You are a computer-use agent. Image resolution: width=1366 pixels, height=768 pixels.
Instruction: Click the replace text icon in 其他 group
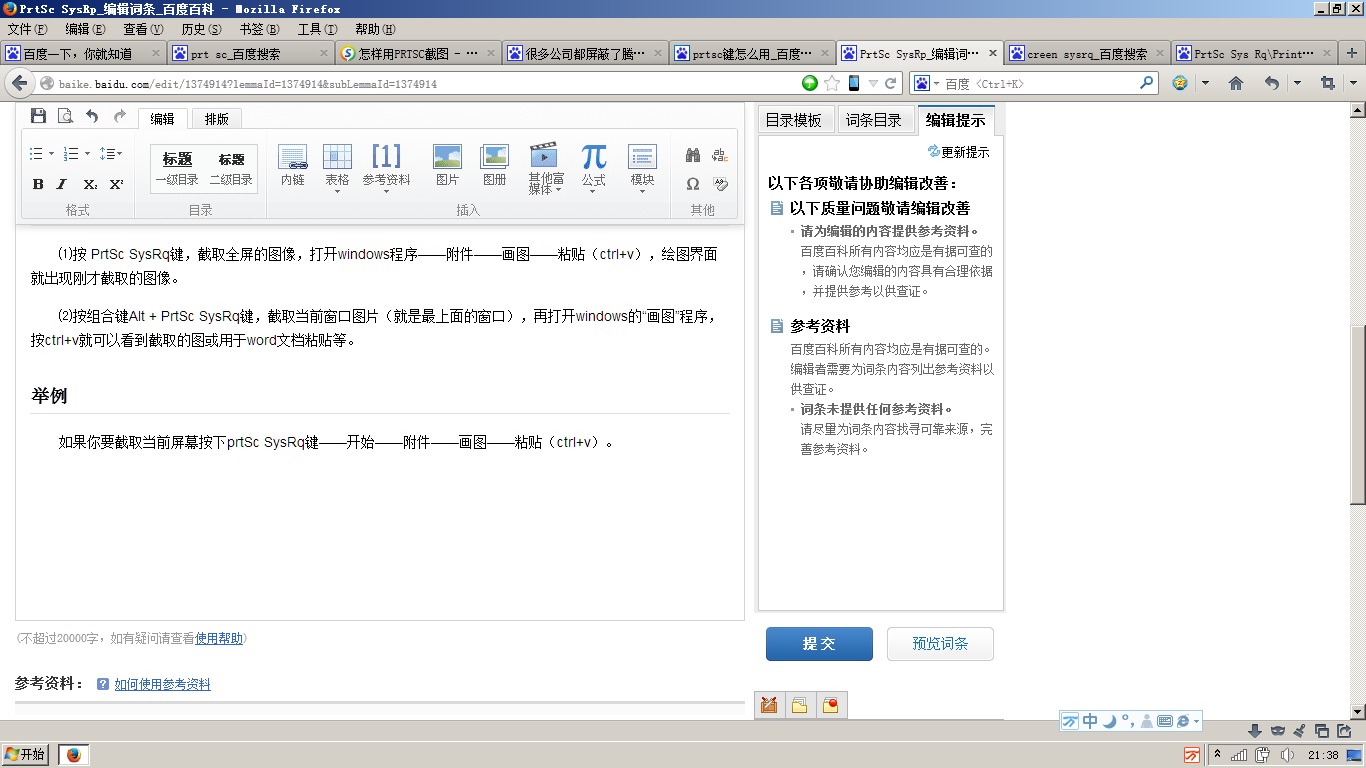click(720, 155)
